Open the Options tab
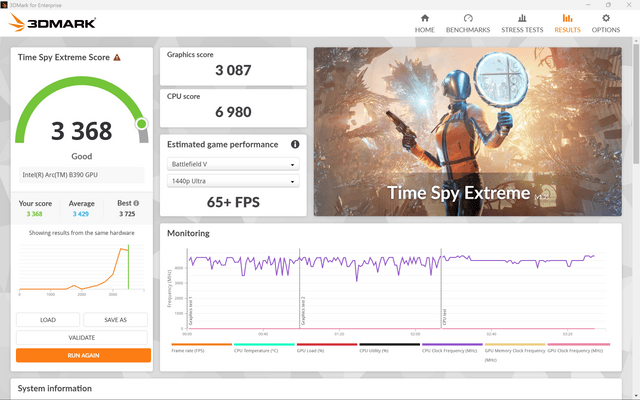Screen dimensions: 640x400 click(x=606, y=24)
